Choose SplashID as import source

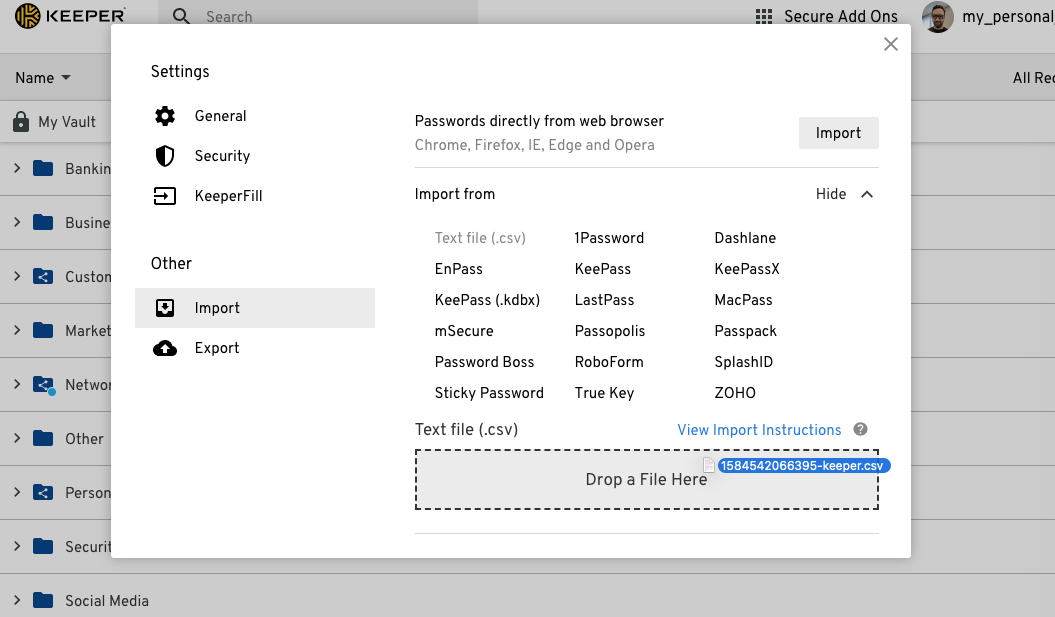point(743,362)
